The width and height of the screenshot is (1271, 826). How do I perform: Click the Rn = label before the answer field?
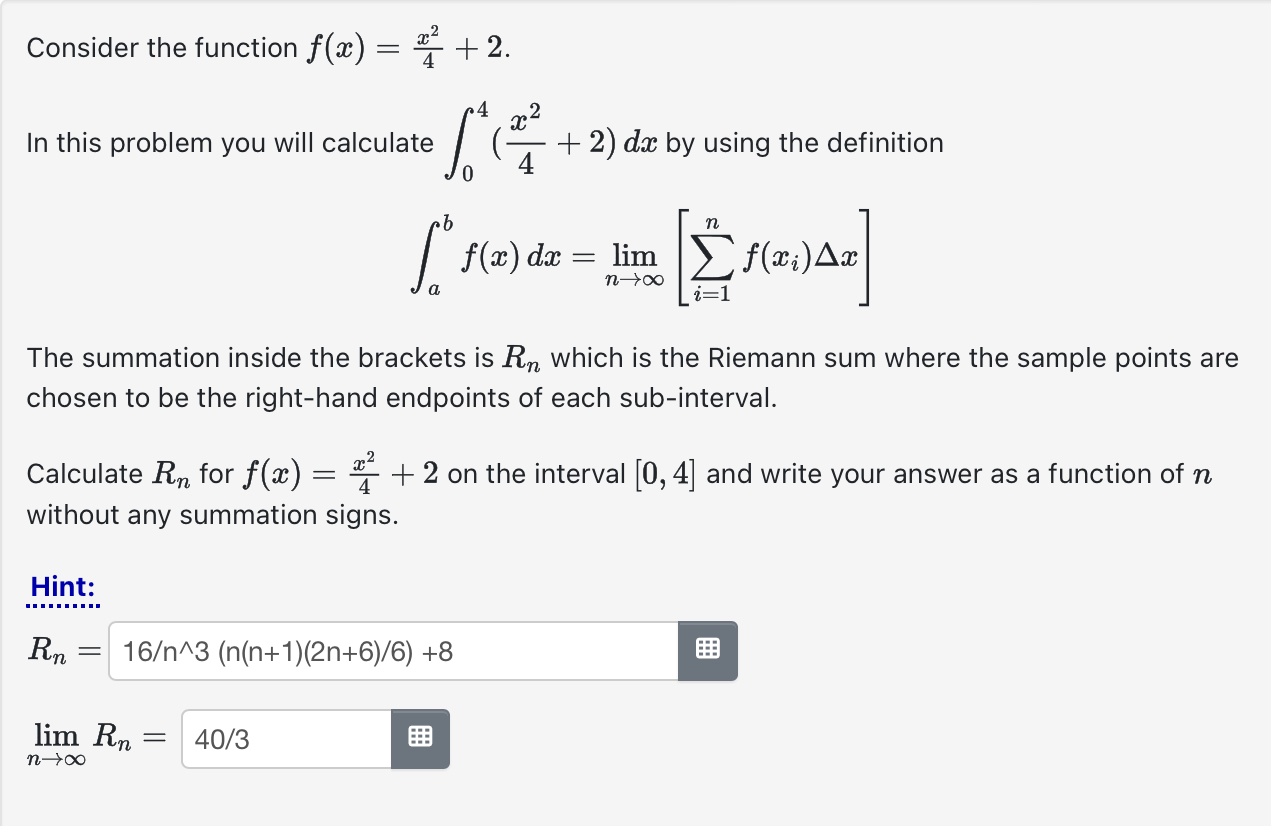[x=60, y=651]
